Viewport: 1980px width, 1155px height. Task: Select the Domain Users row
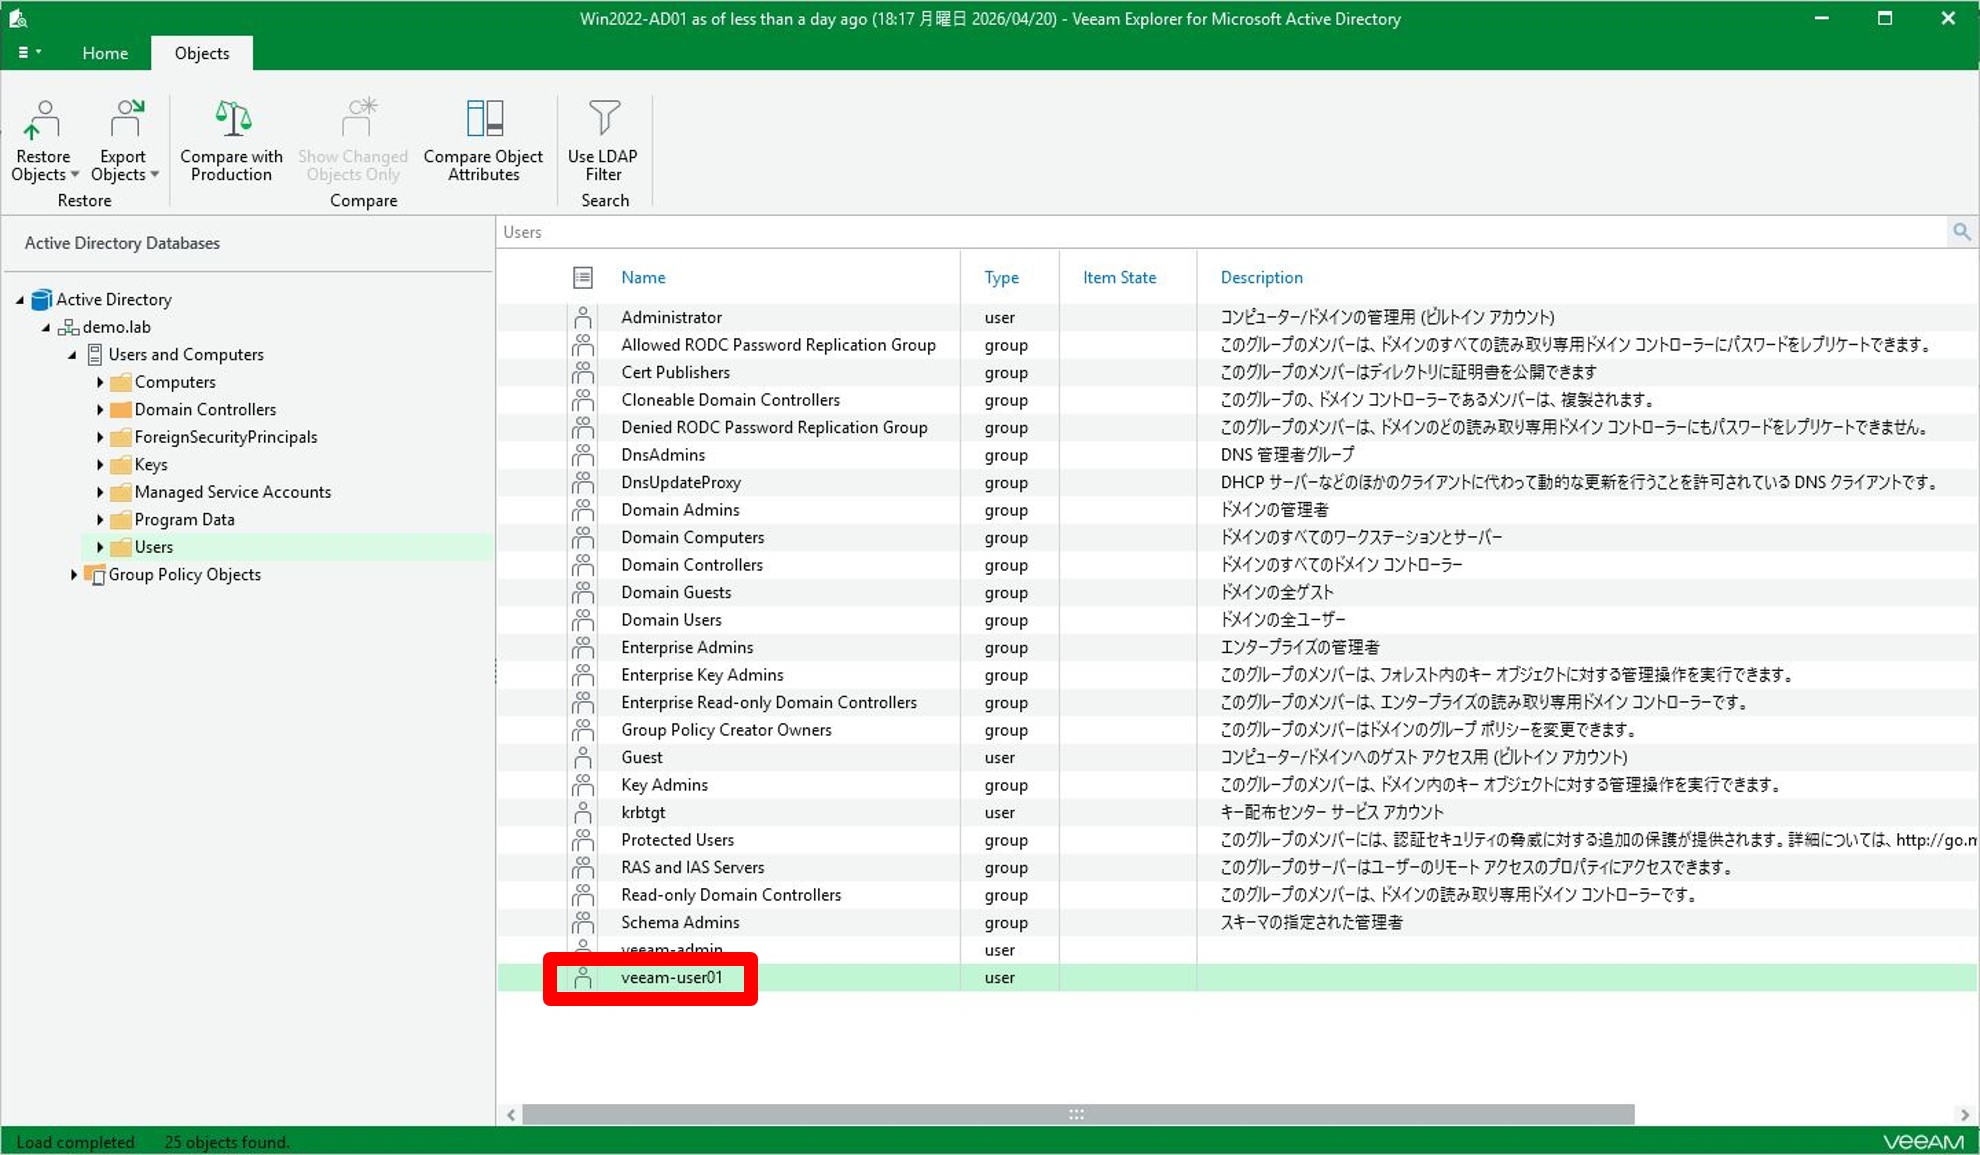coord(1238,620)
